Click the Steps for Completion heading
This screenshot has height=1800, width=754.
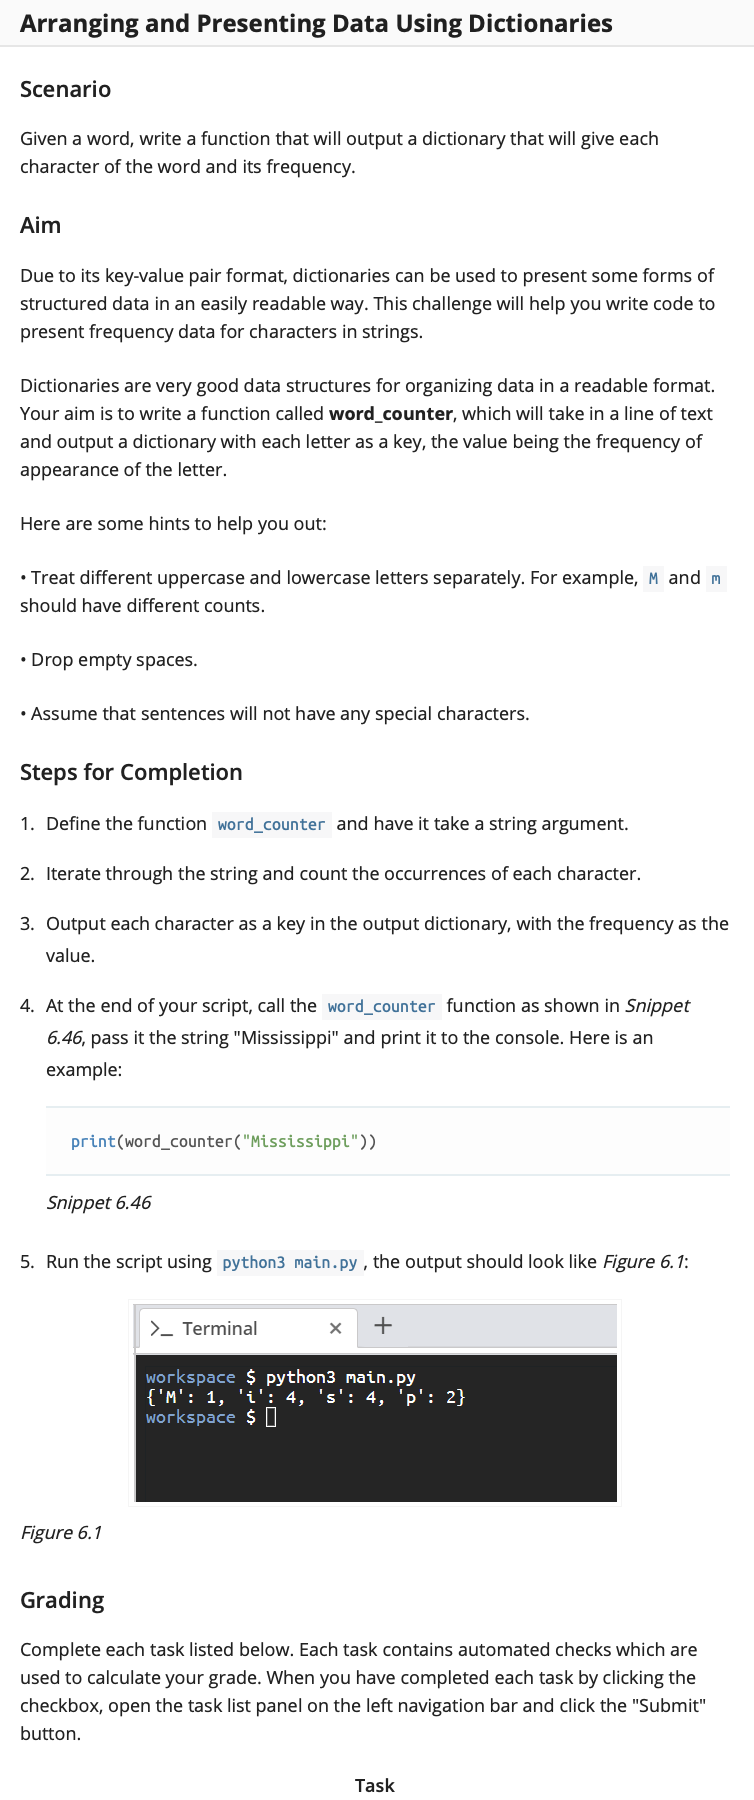coord(131,772)
